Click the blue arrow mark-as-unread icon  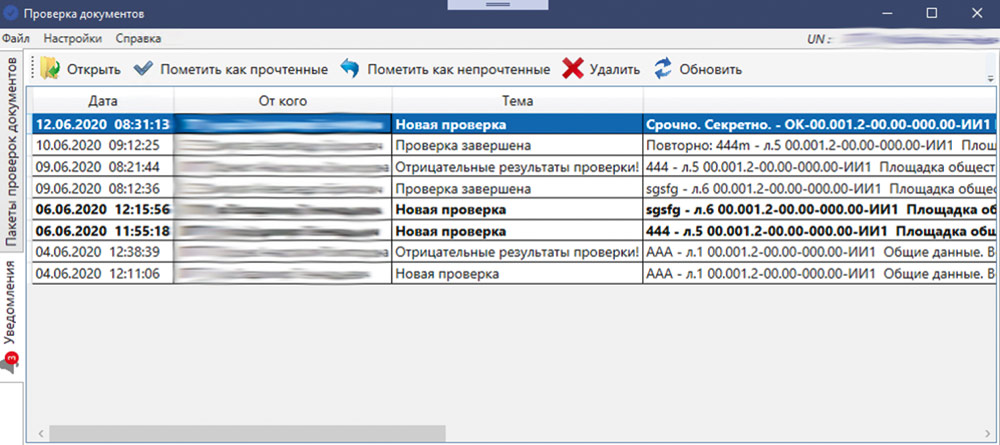coord(349,69)
